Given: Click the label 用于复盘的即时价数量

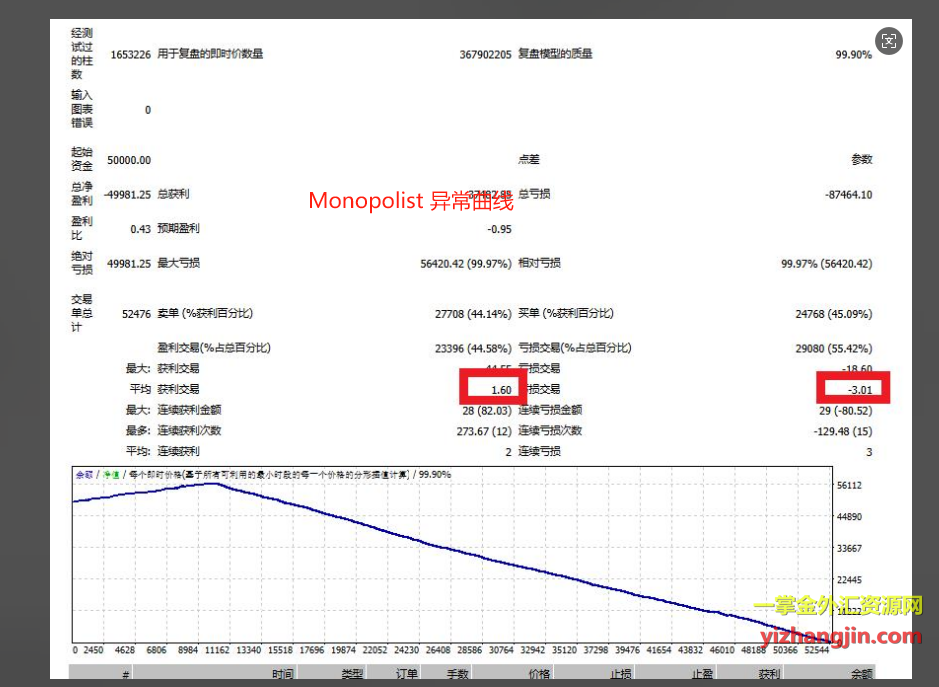Looking at the screenshot, I should [210, 54].
